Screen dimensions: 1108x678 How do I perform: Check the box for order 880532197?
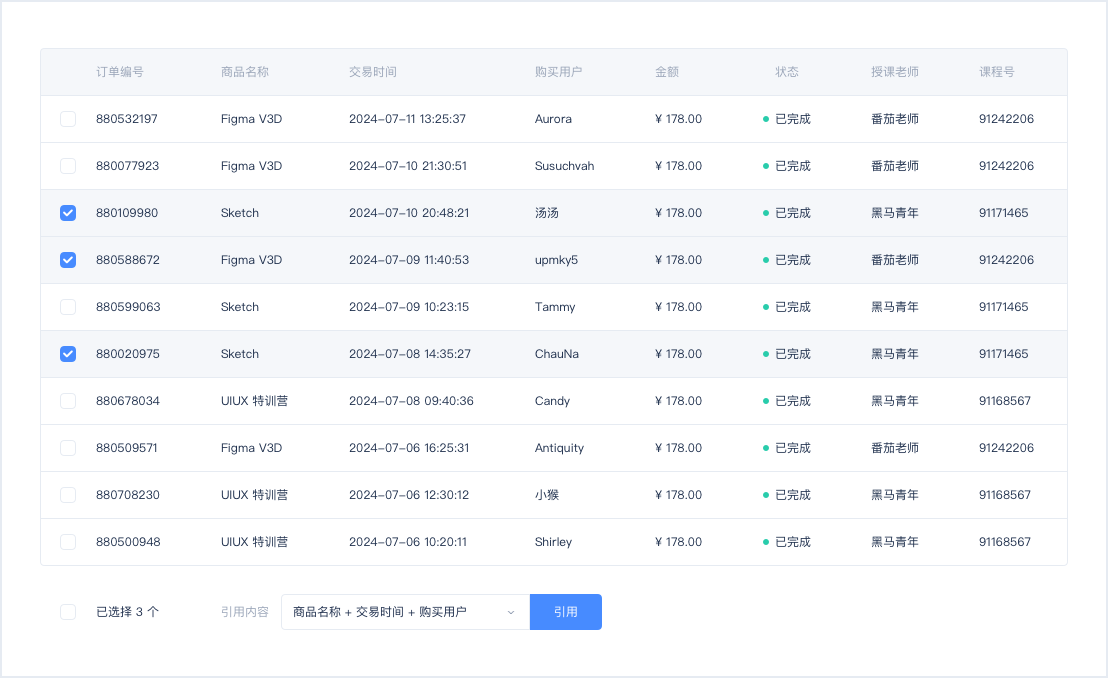click(x=68, y=119)
